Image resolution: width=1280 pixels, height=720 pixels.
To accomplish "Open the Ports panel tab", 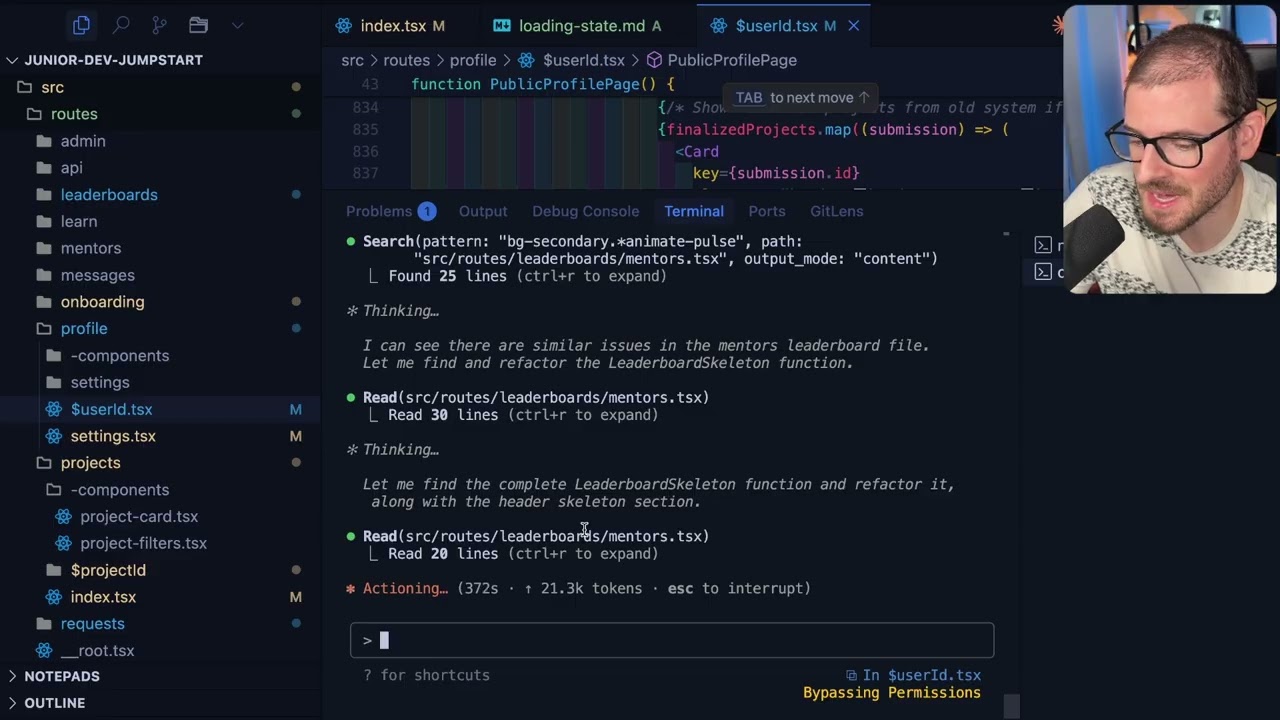I will 767,211.
